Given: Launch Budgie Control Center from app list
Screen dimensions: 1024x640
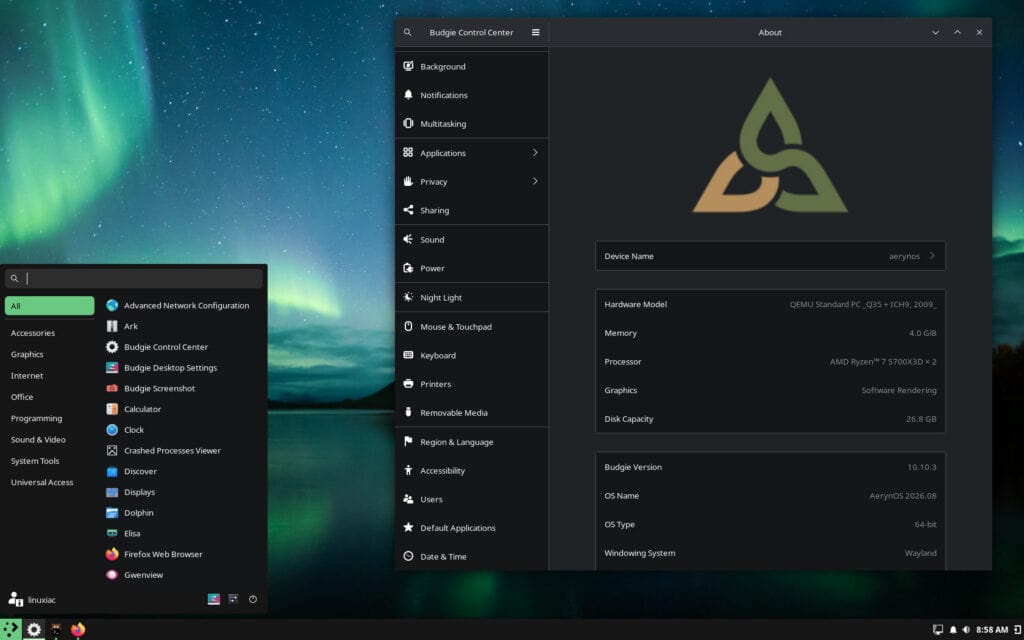Looking at the screenshot, I should 183,347.
